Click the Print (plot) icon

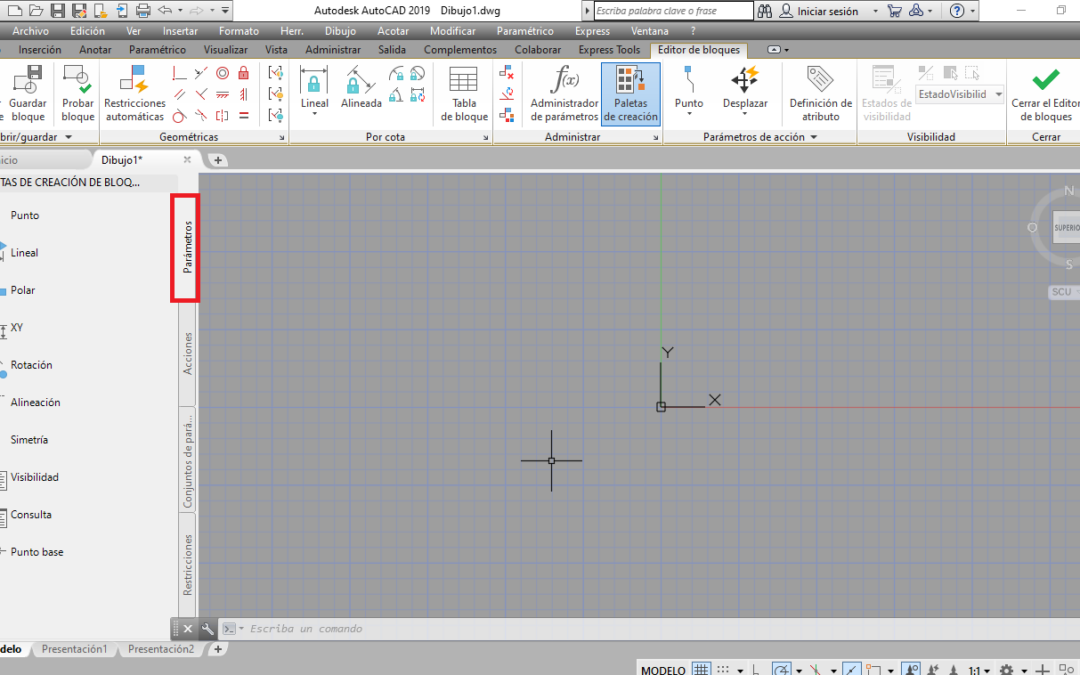(x=143, y=10)
